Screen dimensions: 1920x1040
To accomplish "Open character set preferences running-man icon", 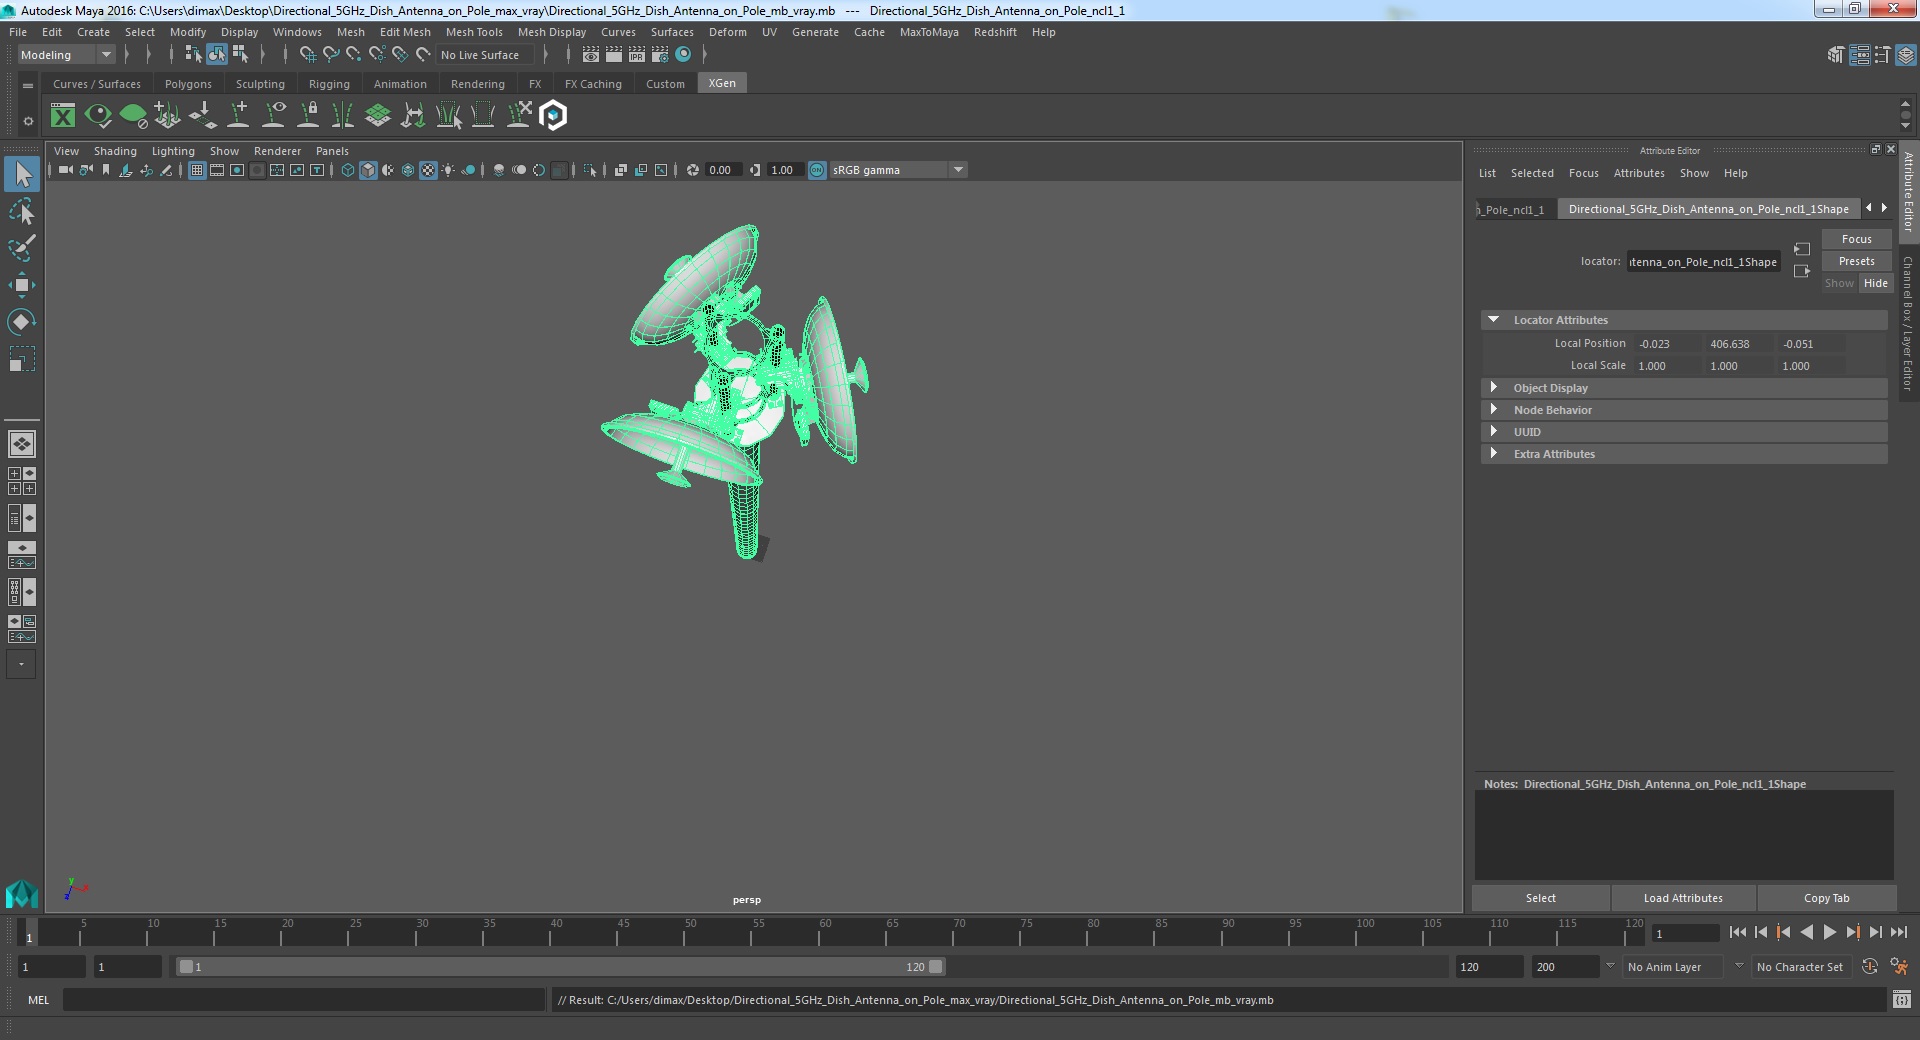I will click(1899, 967).
